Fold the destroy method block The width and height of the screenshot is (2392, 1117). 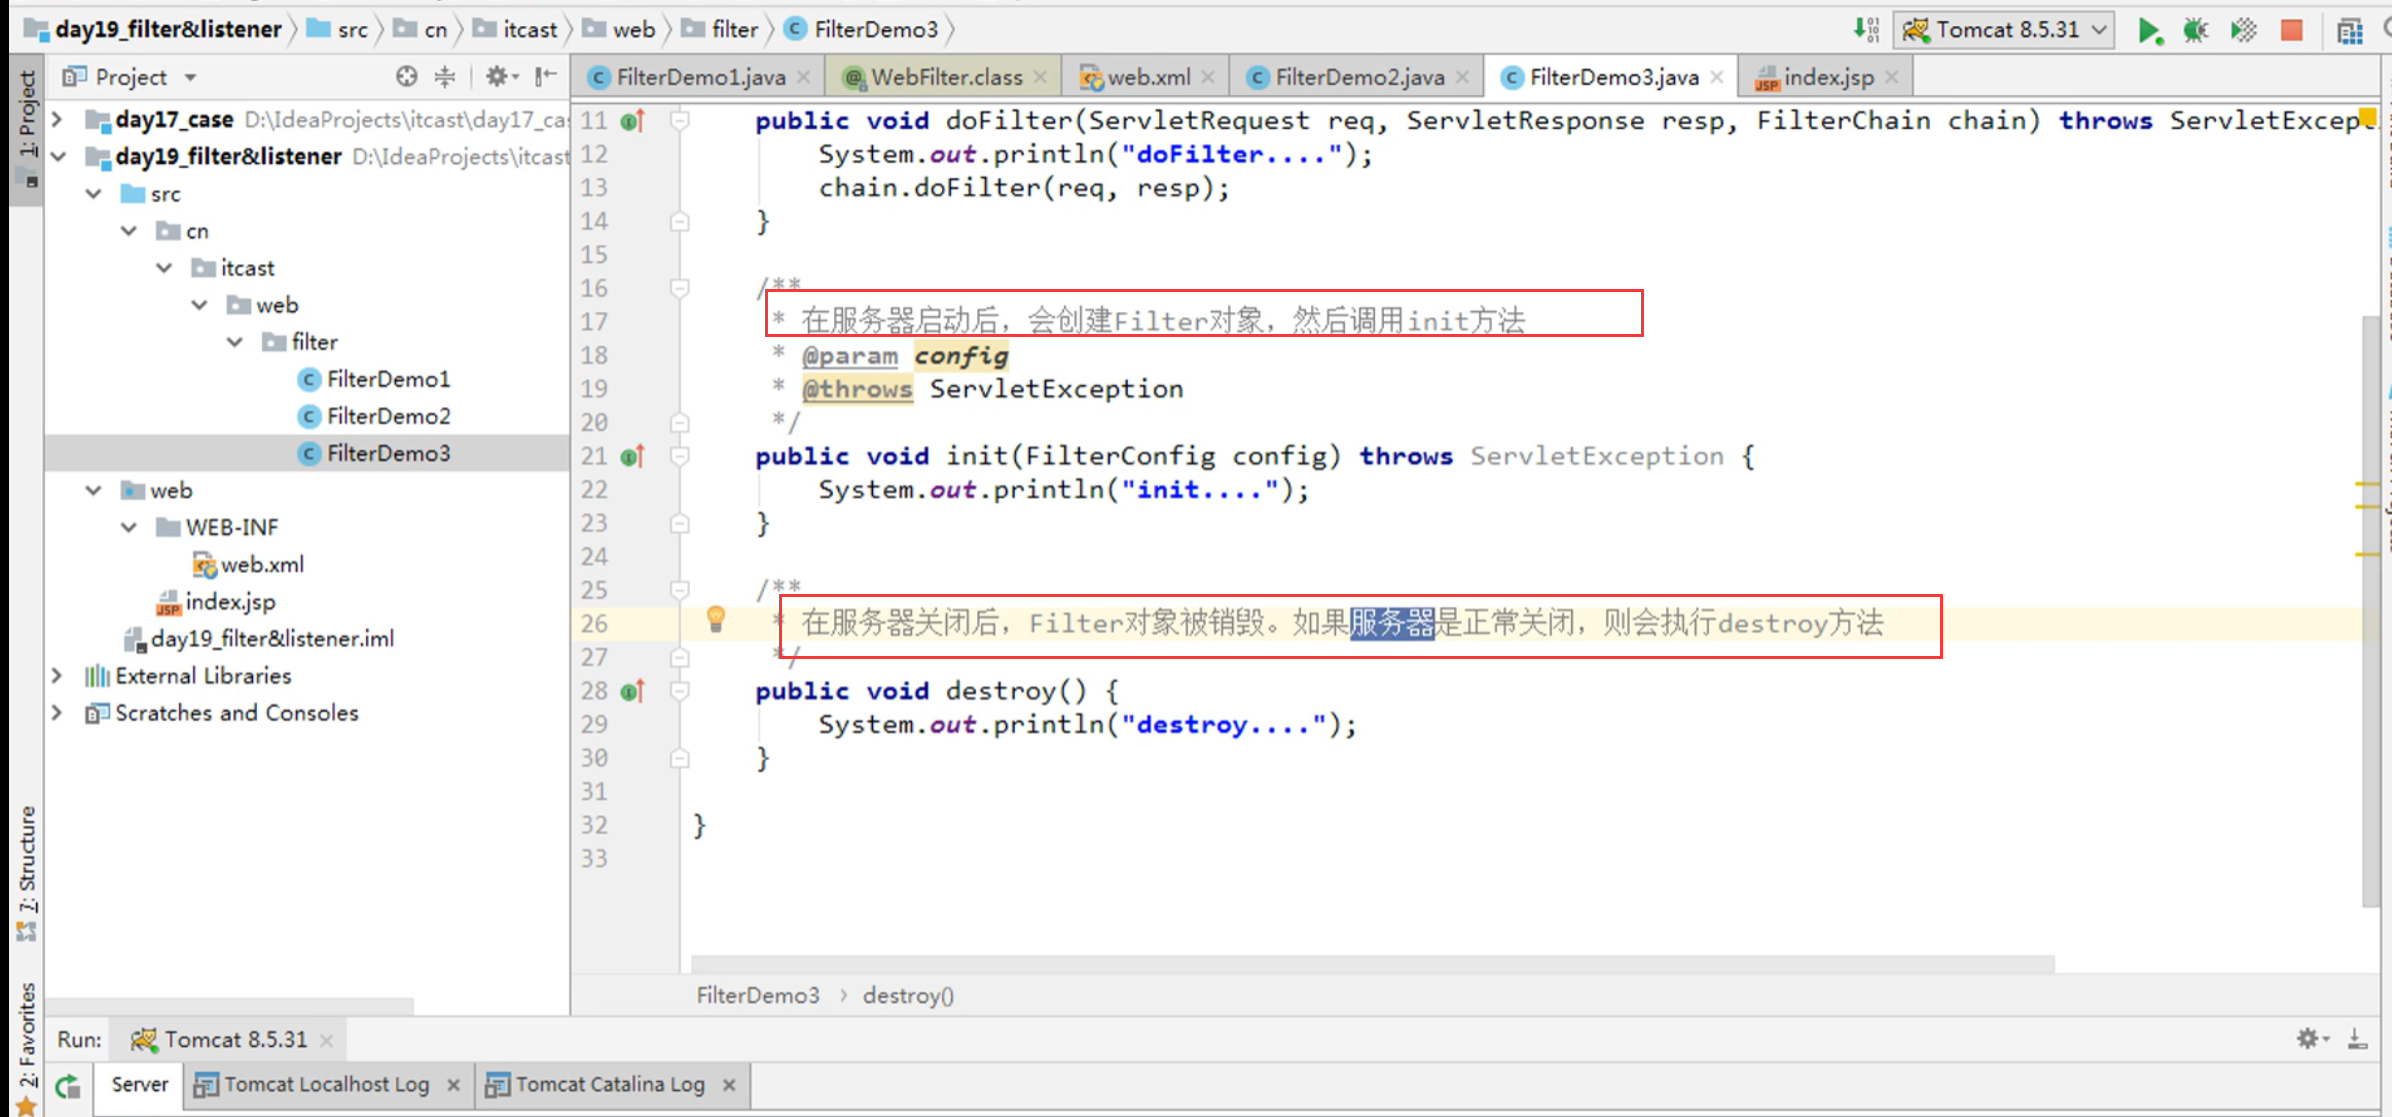pos(679,691)
